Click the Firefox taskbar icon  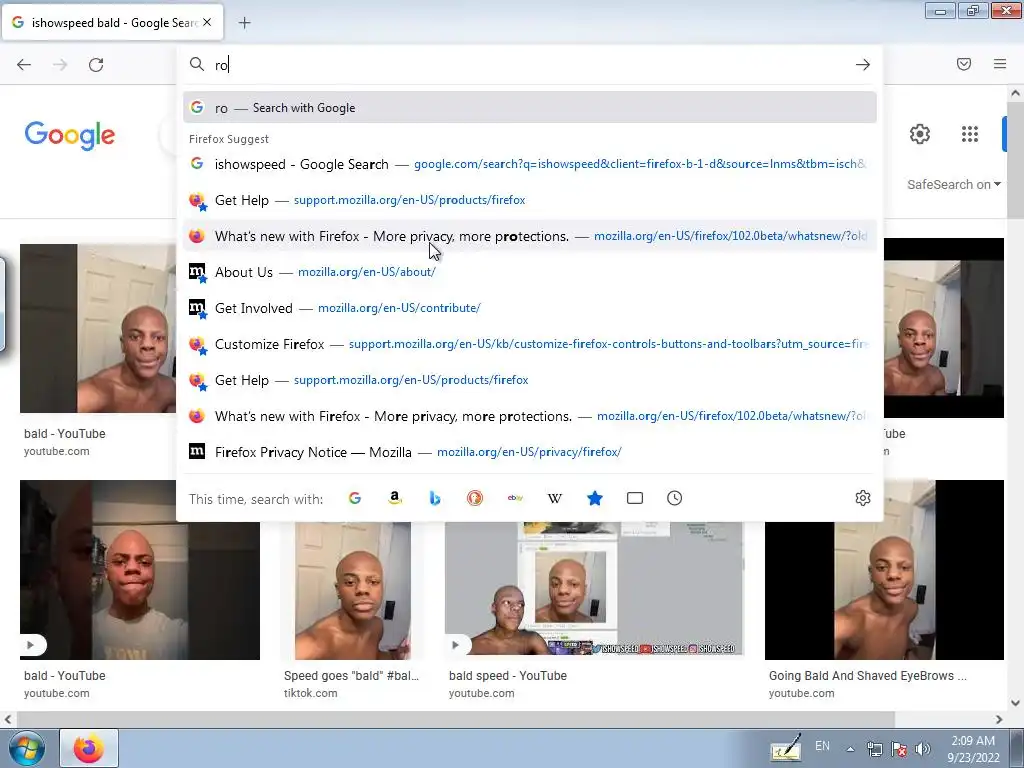(x=89, y=748)
